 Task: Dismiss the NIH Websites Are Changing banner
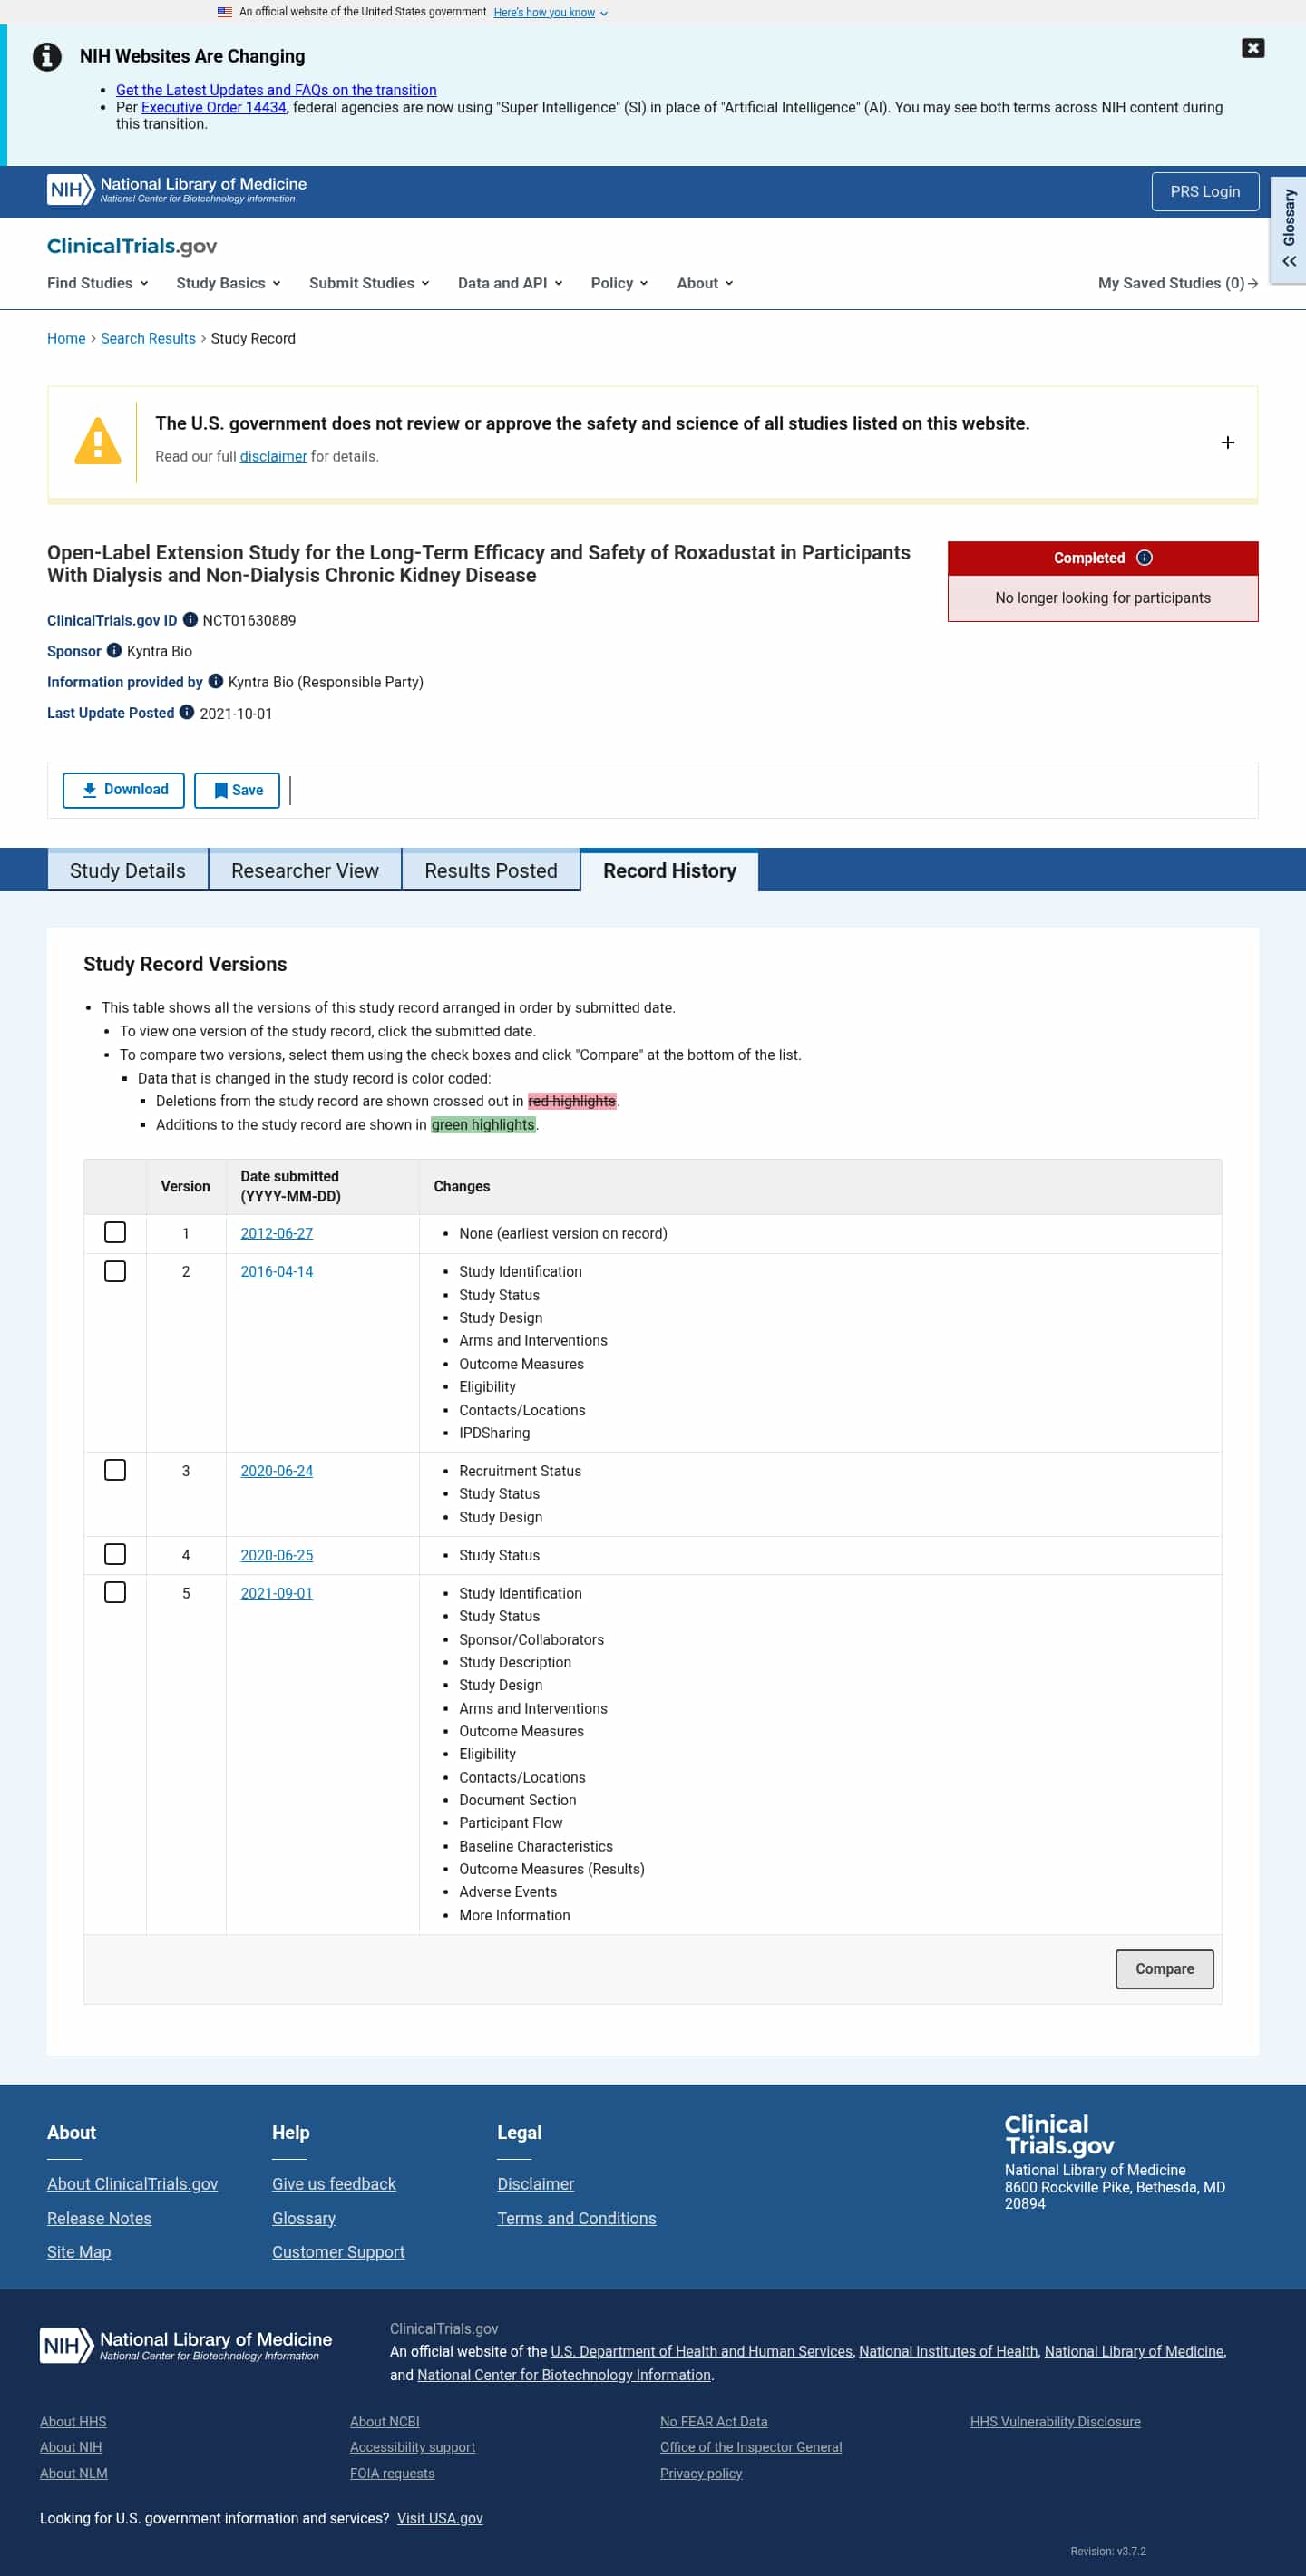(x=1252, y=48)
